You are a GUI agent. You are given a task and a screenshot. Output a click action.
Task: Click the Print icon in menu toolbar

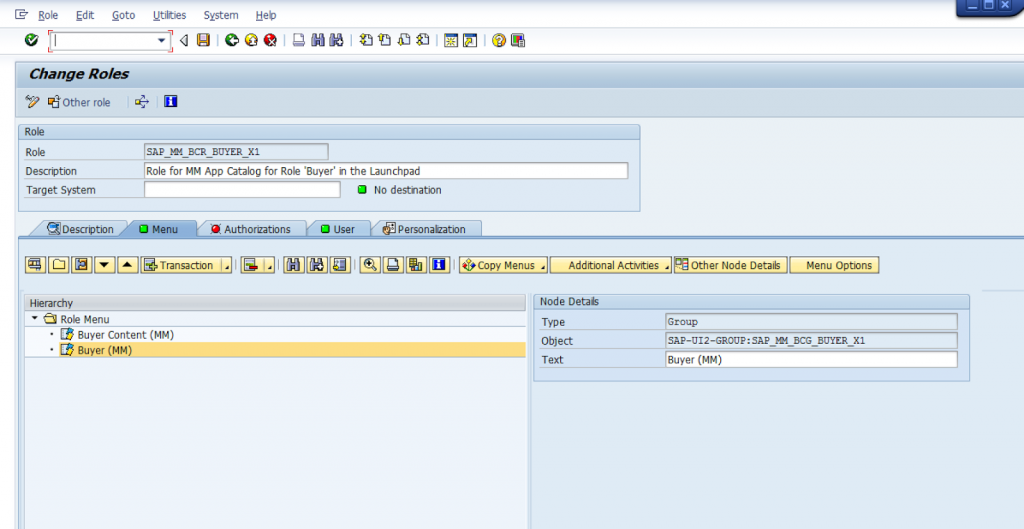393,265
